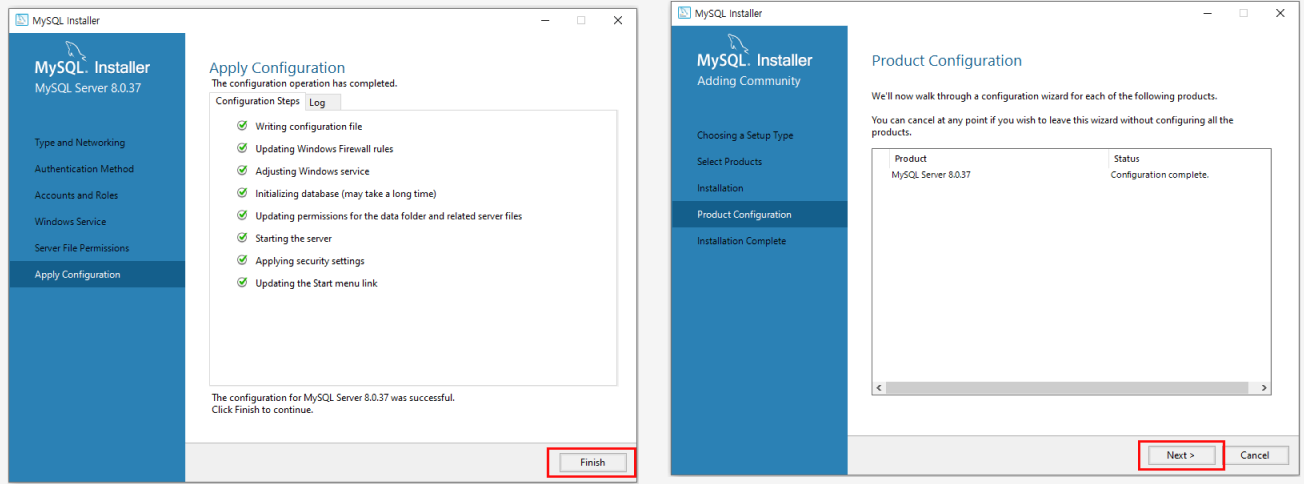Click Cancel in the Product Configuration window
This screenshot has width=1304, height=484.
(x=1254, y=455)
